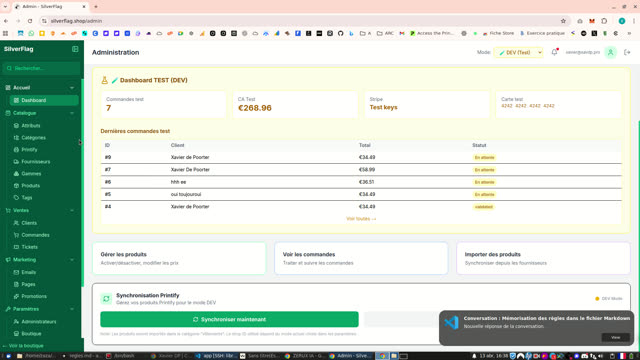
Task: Click the En attente badge of order #9
Action: pos(484,158)
